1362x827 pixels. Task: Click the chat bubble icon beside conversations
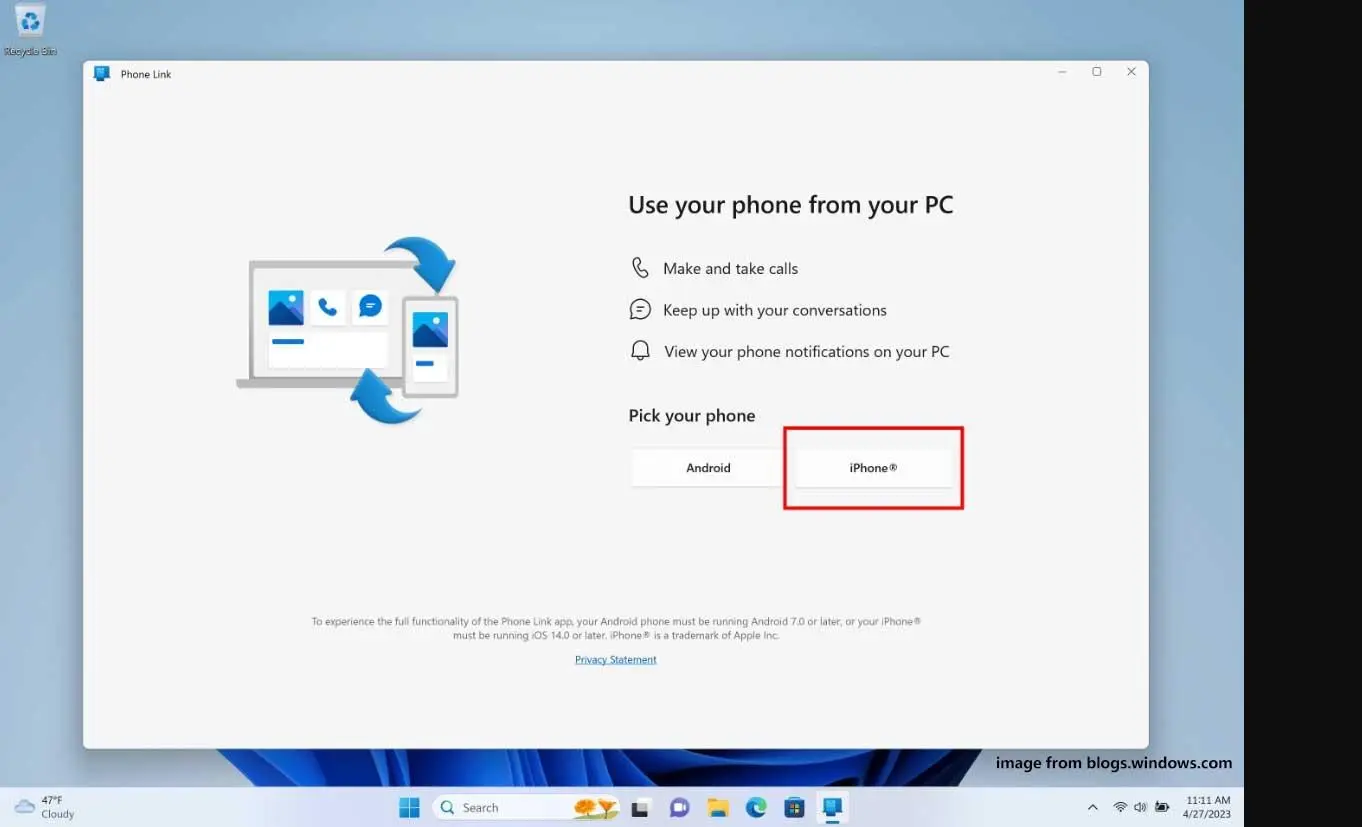[x=640, y=310]
